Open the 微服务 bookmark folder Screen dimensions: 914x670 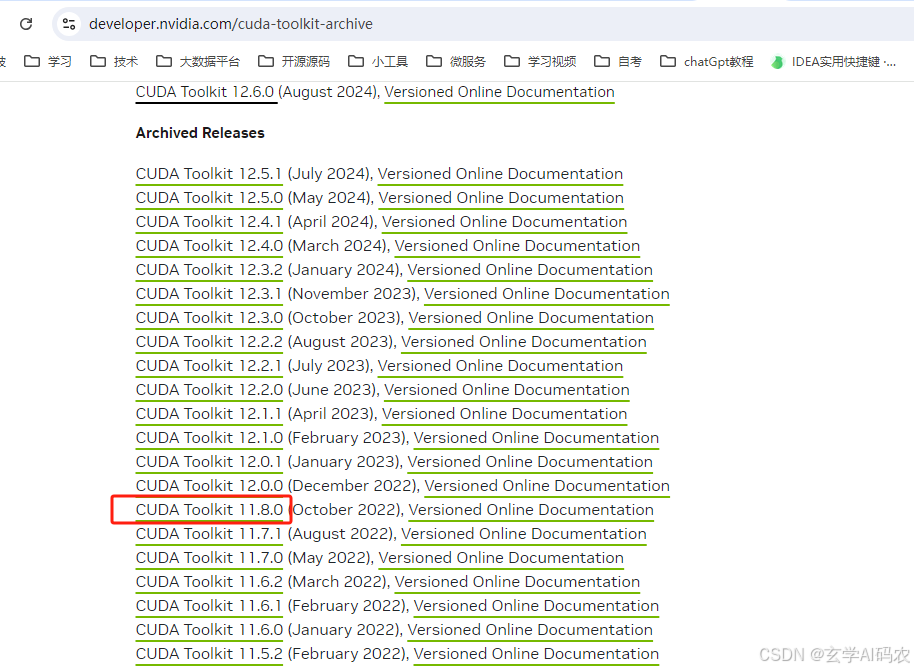tap(456, 61)
